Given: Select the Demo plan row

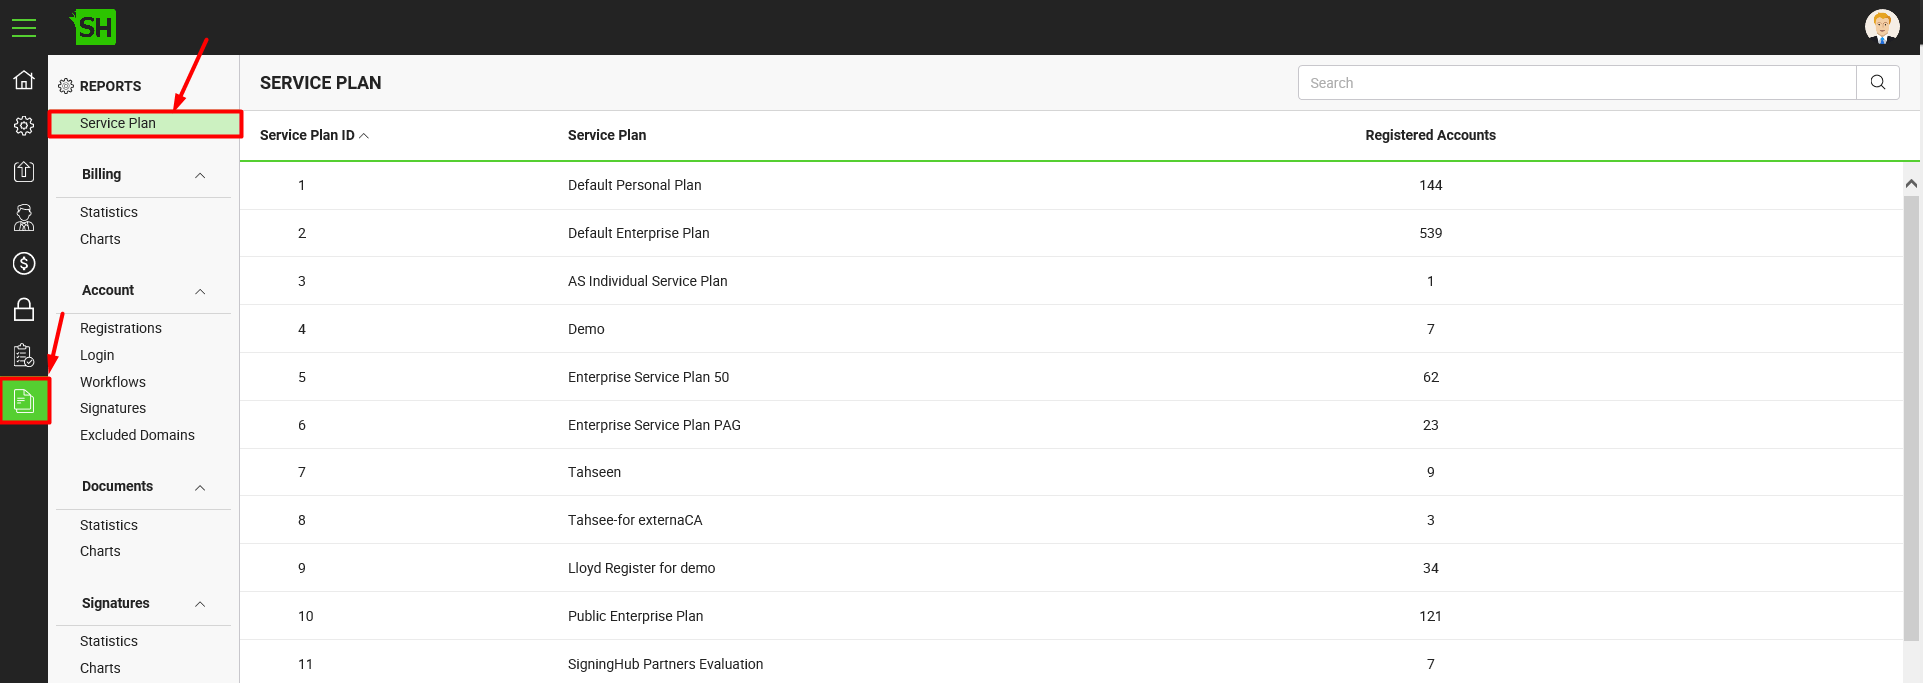Looking at the screenshot, I should [x=1071, y=329].
